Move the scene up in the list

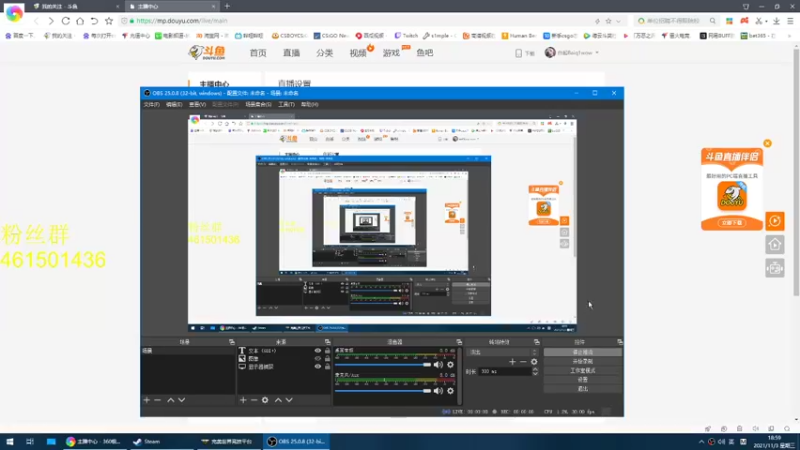point(170,400)
